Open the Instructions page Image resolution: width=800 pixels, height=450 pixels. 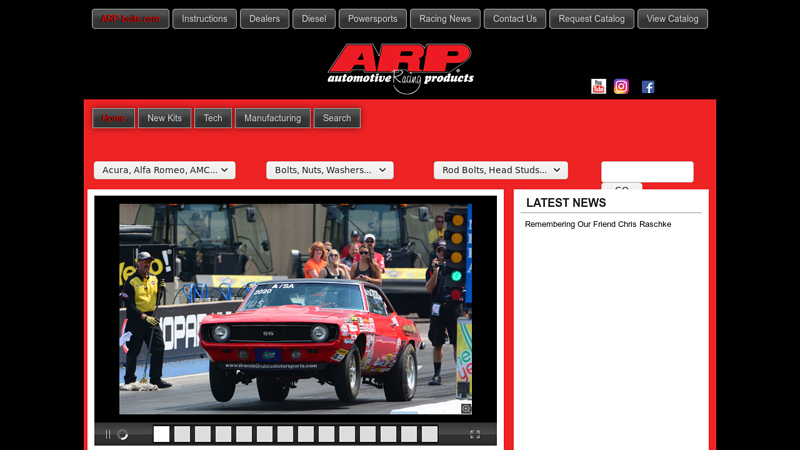point(204,19)
